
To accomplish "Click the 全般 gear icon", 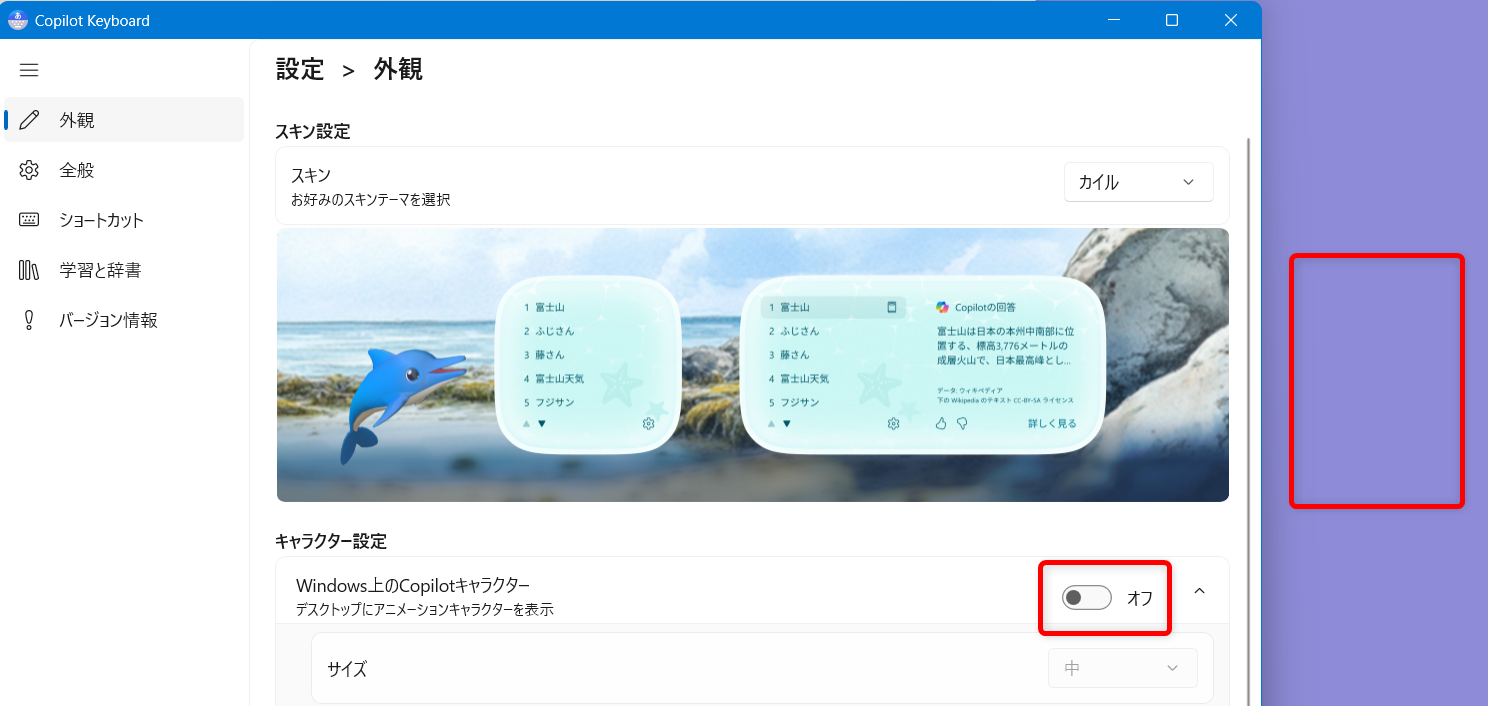I will pos(29,170).
